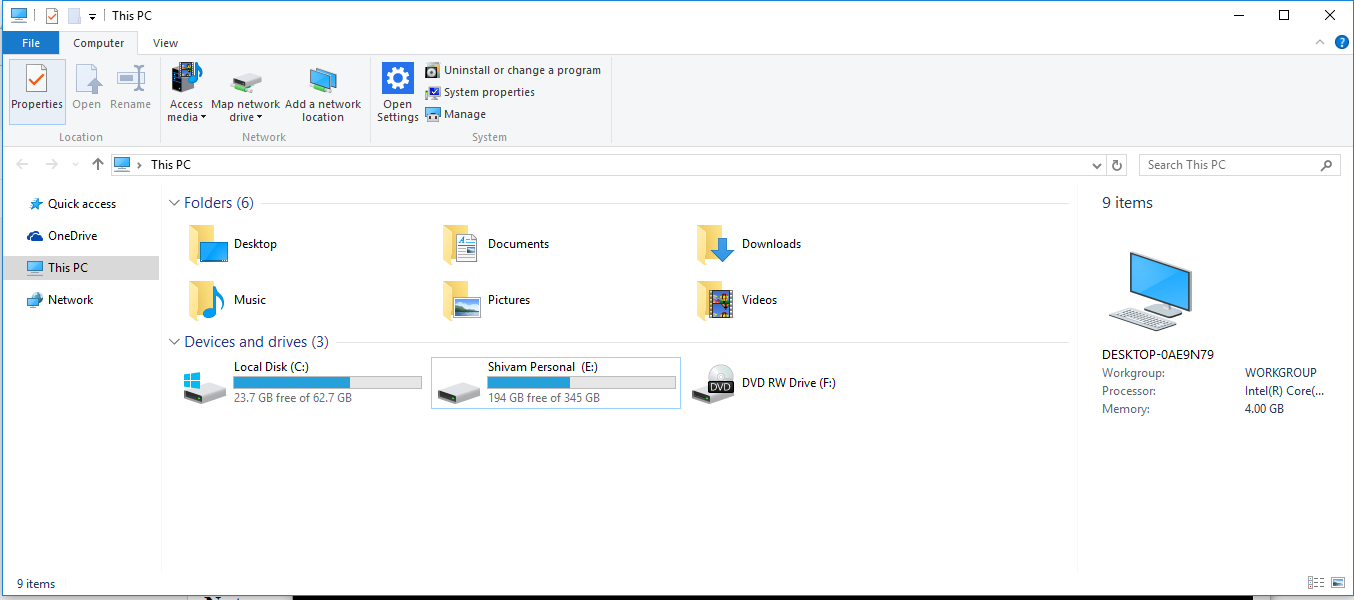Collapse the ribbon with the chevron
The image size is (1354, 600).
click(1320, 43)
